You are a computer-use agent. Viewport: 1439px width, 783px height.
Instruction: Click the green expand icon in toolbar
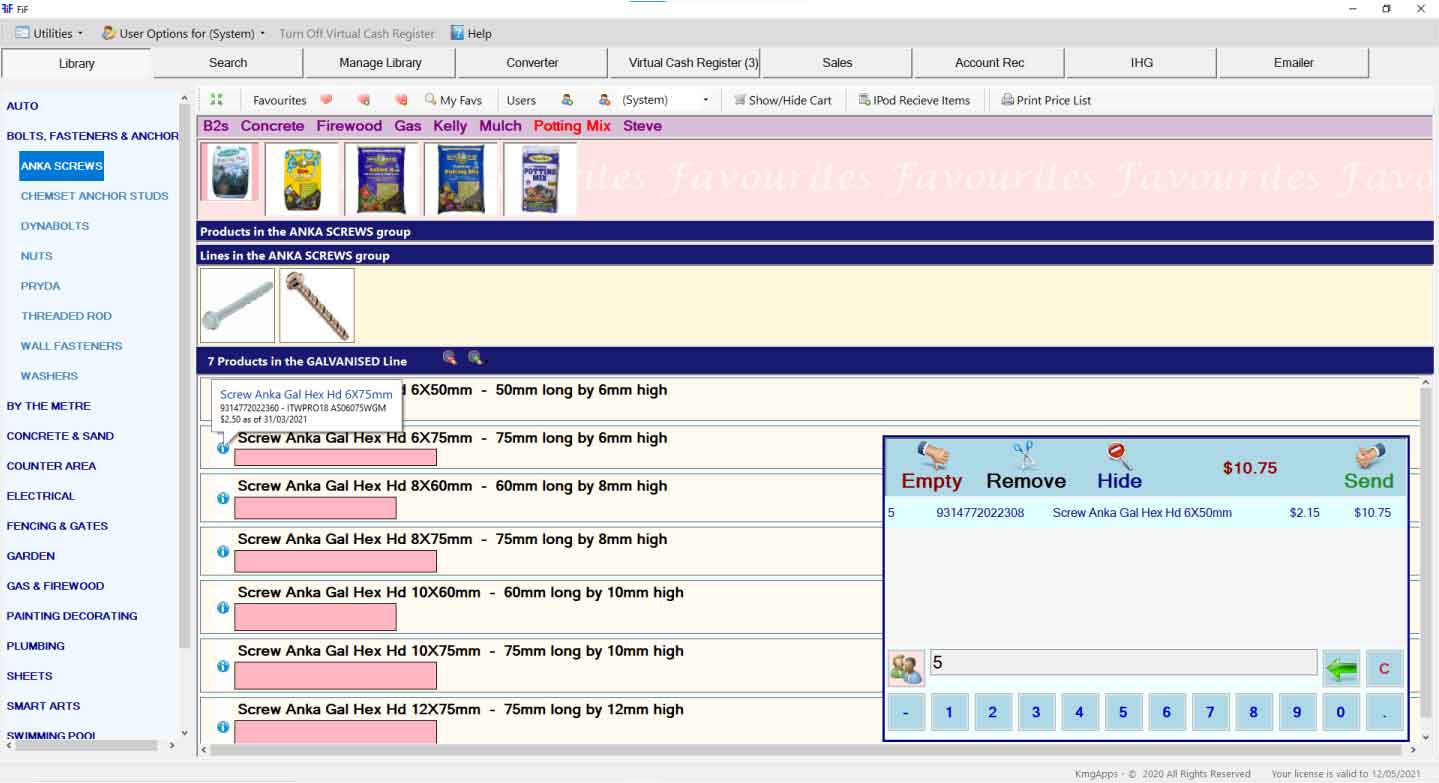click(216, 100)
